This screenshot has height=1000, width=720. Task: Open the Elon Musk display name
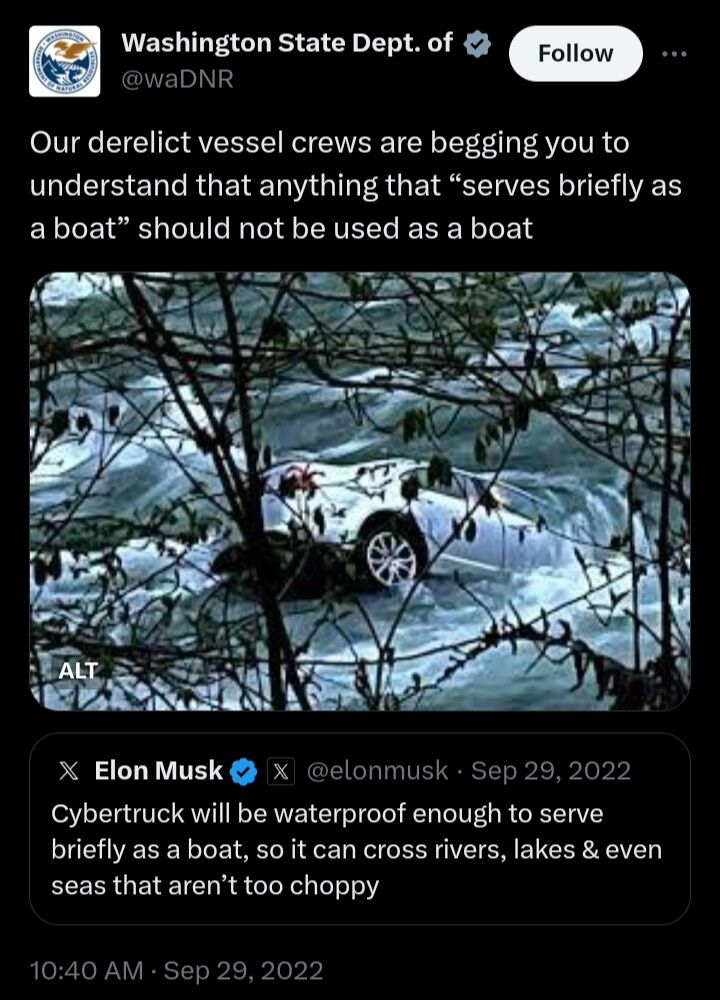(x=158, y=771)
